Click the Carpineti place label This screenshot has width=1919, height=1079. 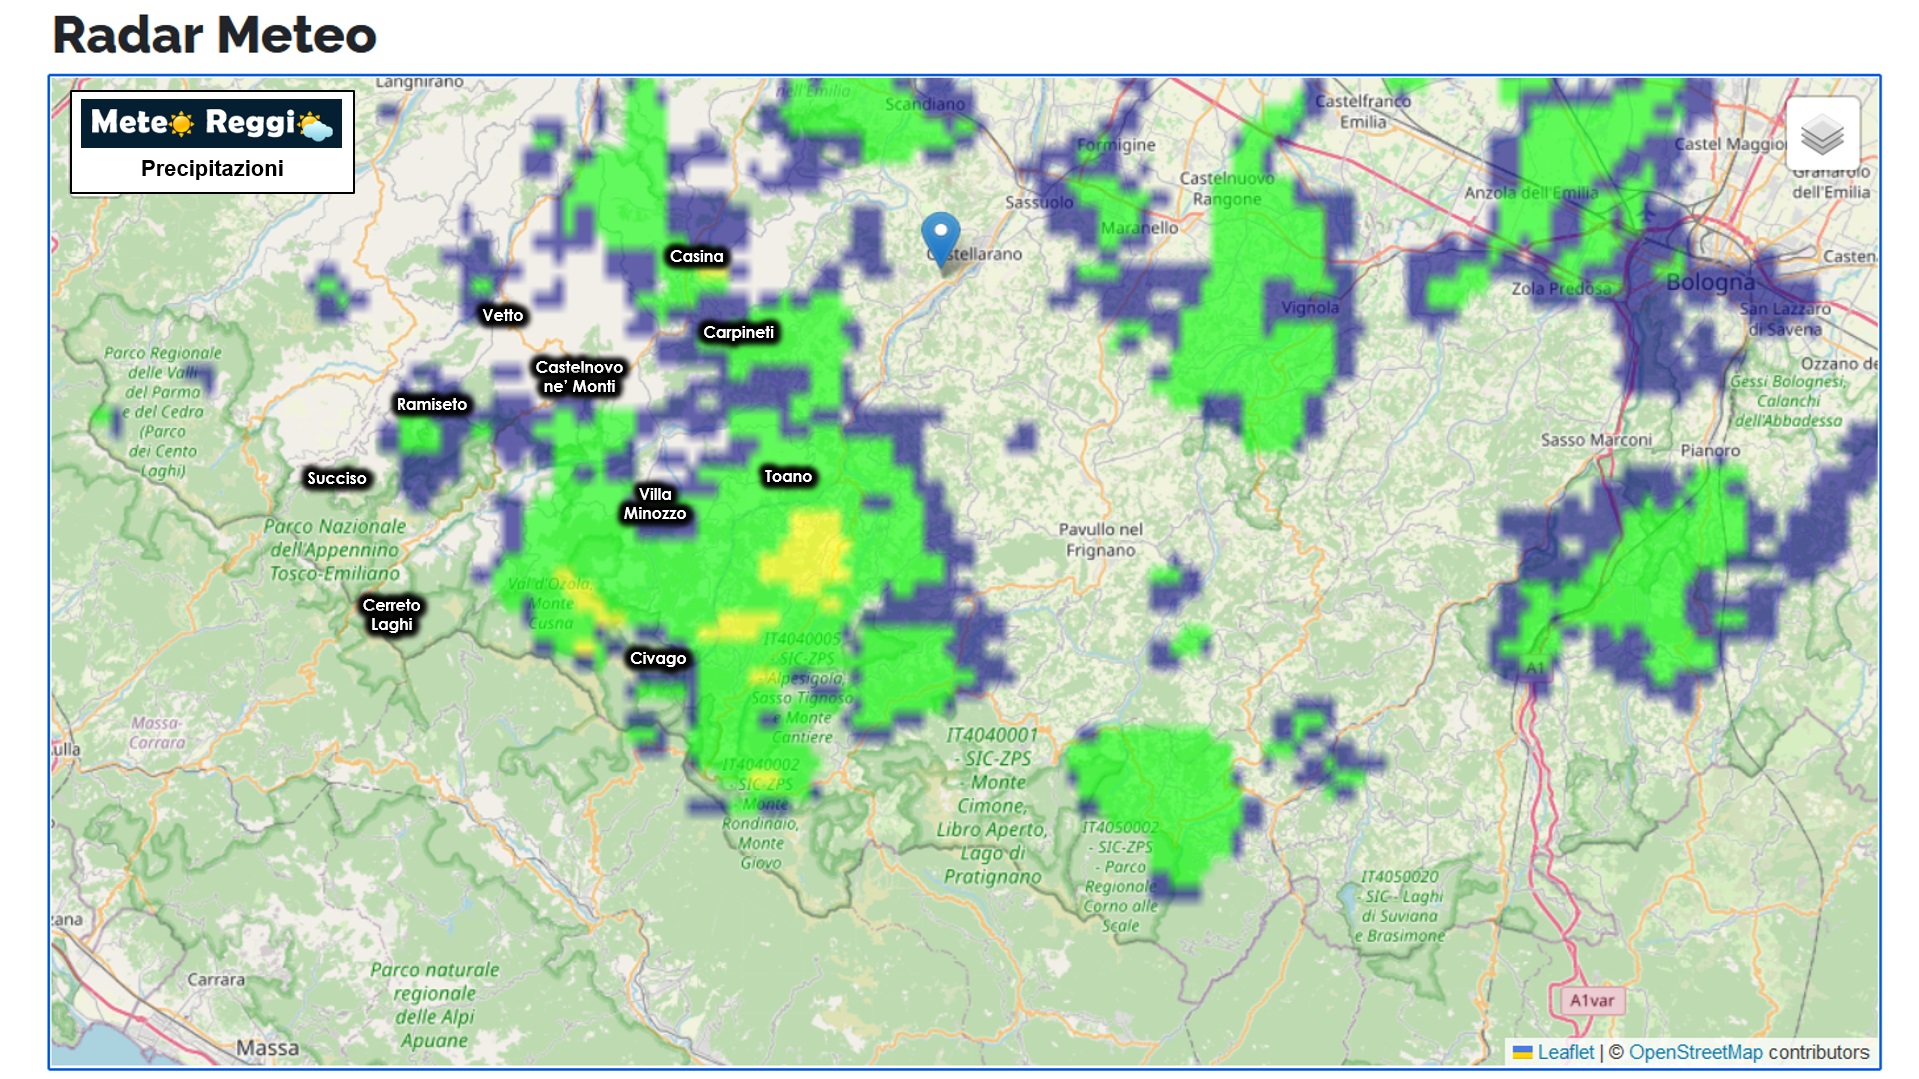click(738, 332)
